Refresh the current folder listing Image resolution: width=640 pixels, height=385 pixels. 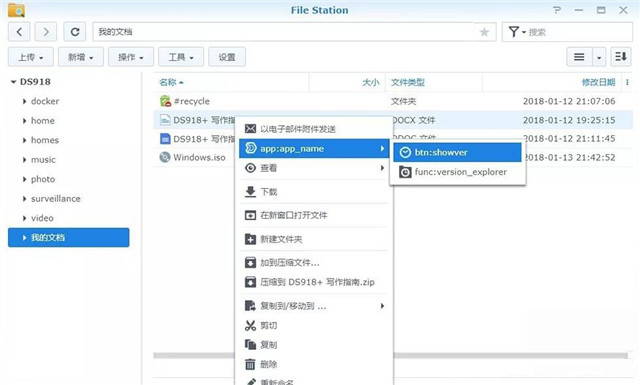pyautogui.click(x=75, y=32)
